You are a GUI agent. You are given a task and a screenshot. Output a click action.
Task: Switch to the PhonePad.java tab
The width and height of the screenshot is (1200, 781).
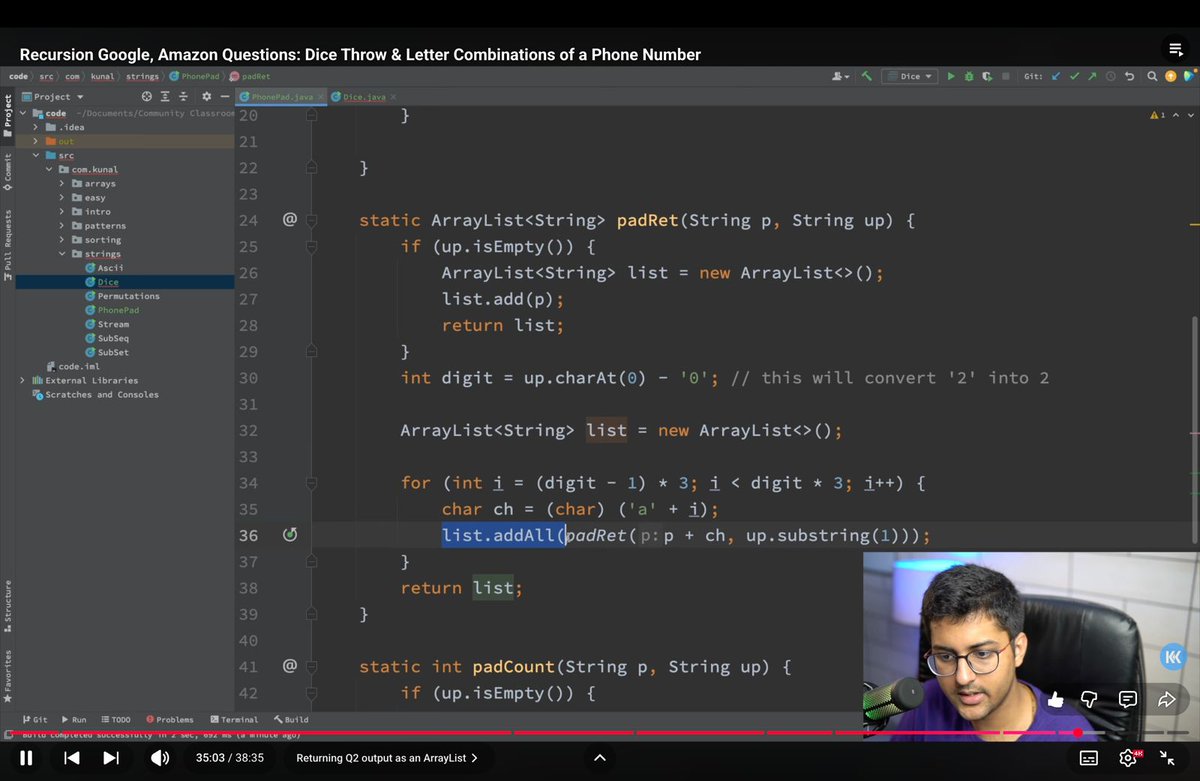tap(281, 97)
